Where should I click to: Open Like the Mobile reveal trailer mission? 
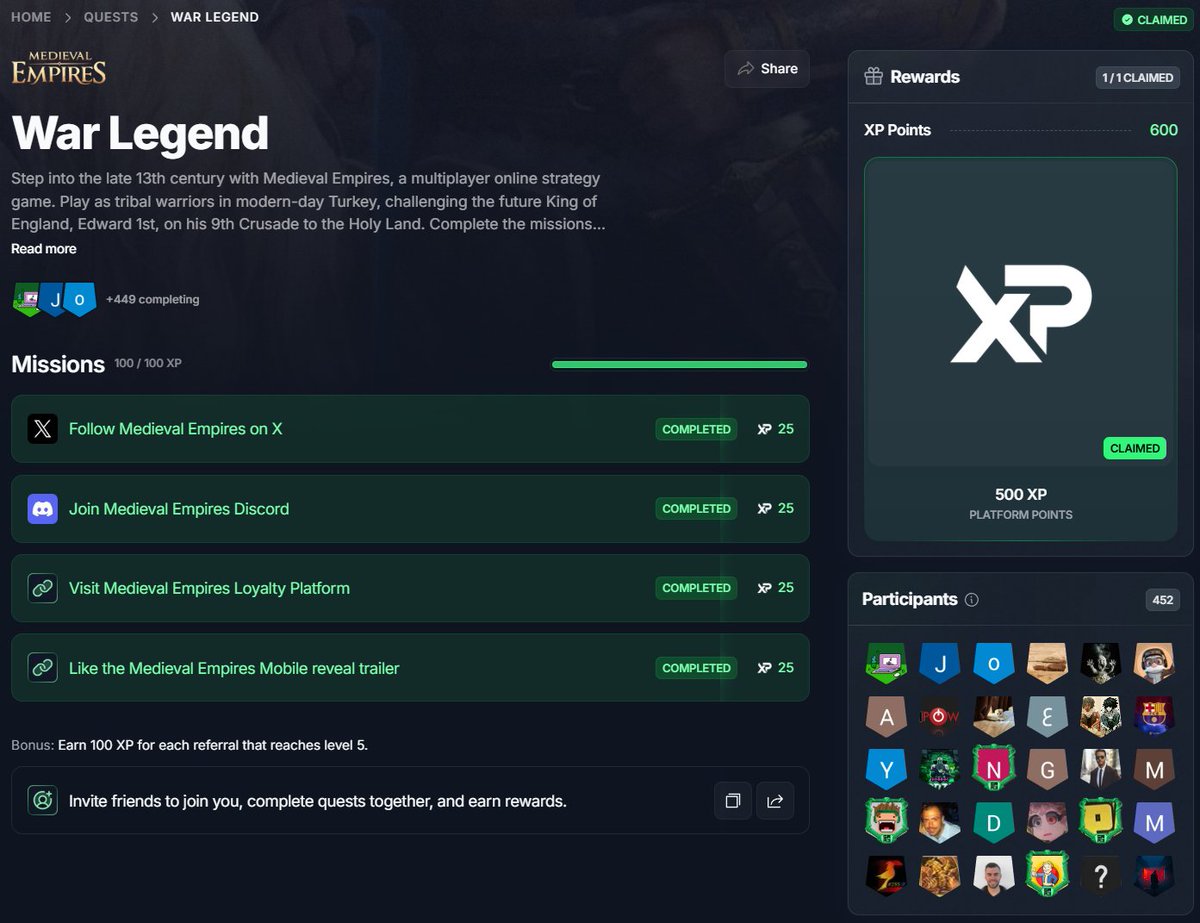click(410, 668)
